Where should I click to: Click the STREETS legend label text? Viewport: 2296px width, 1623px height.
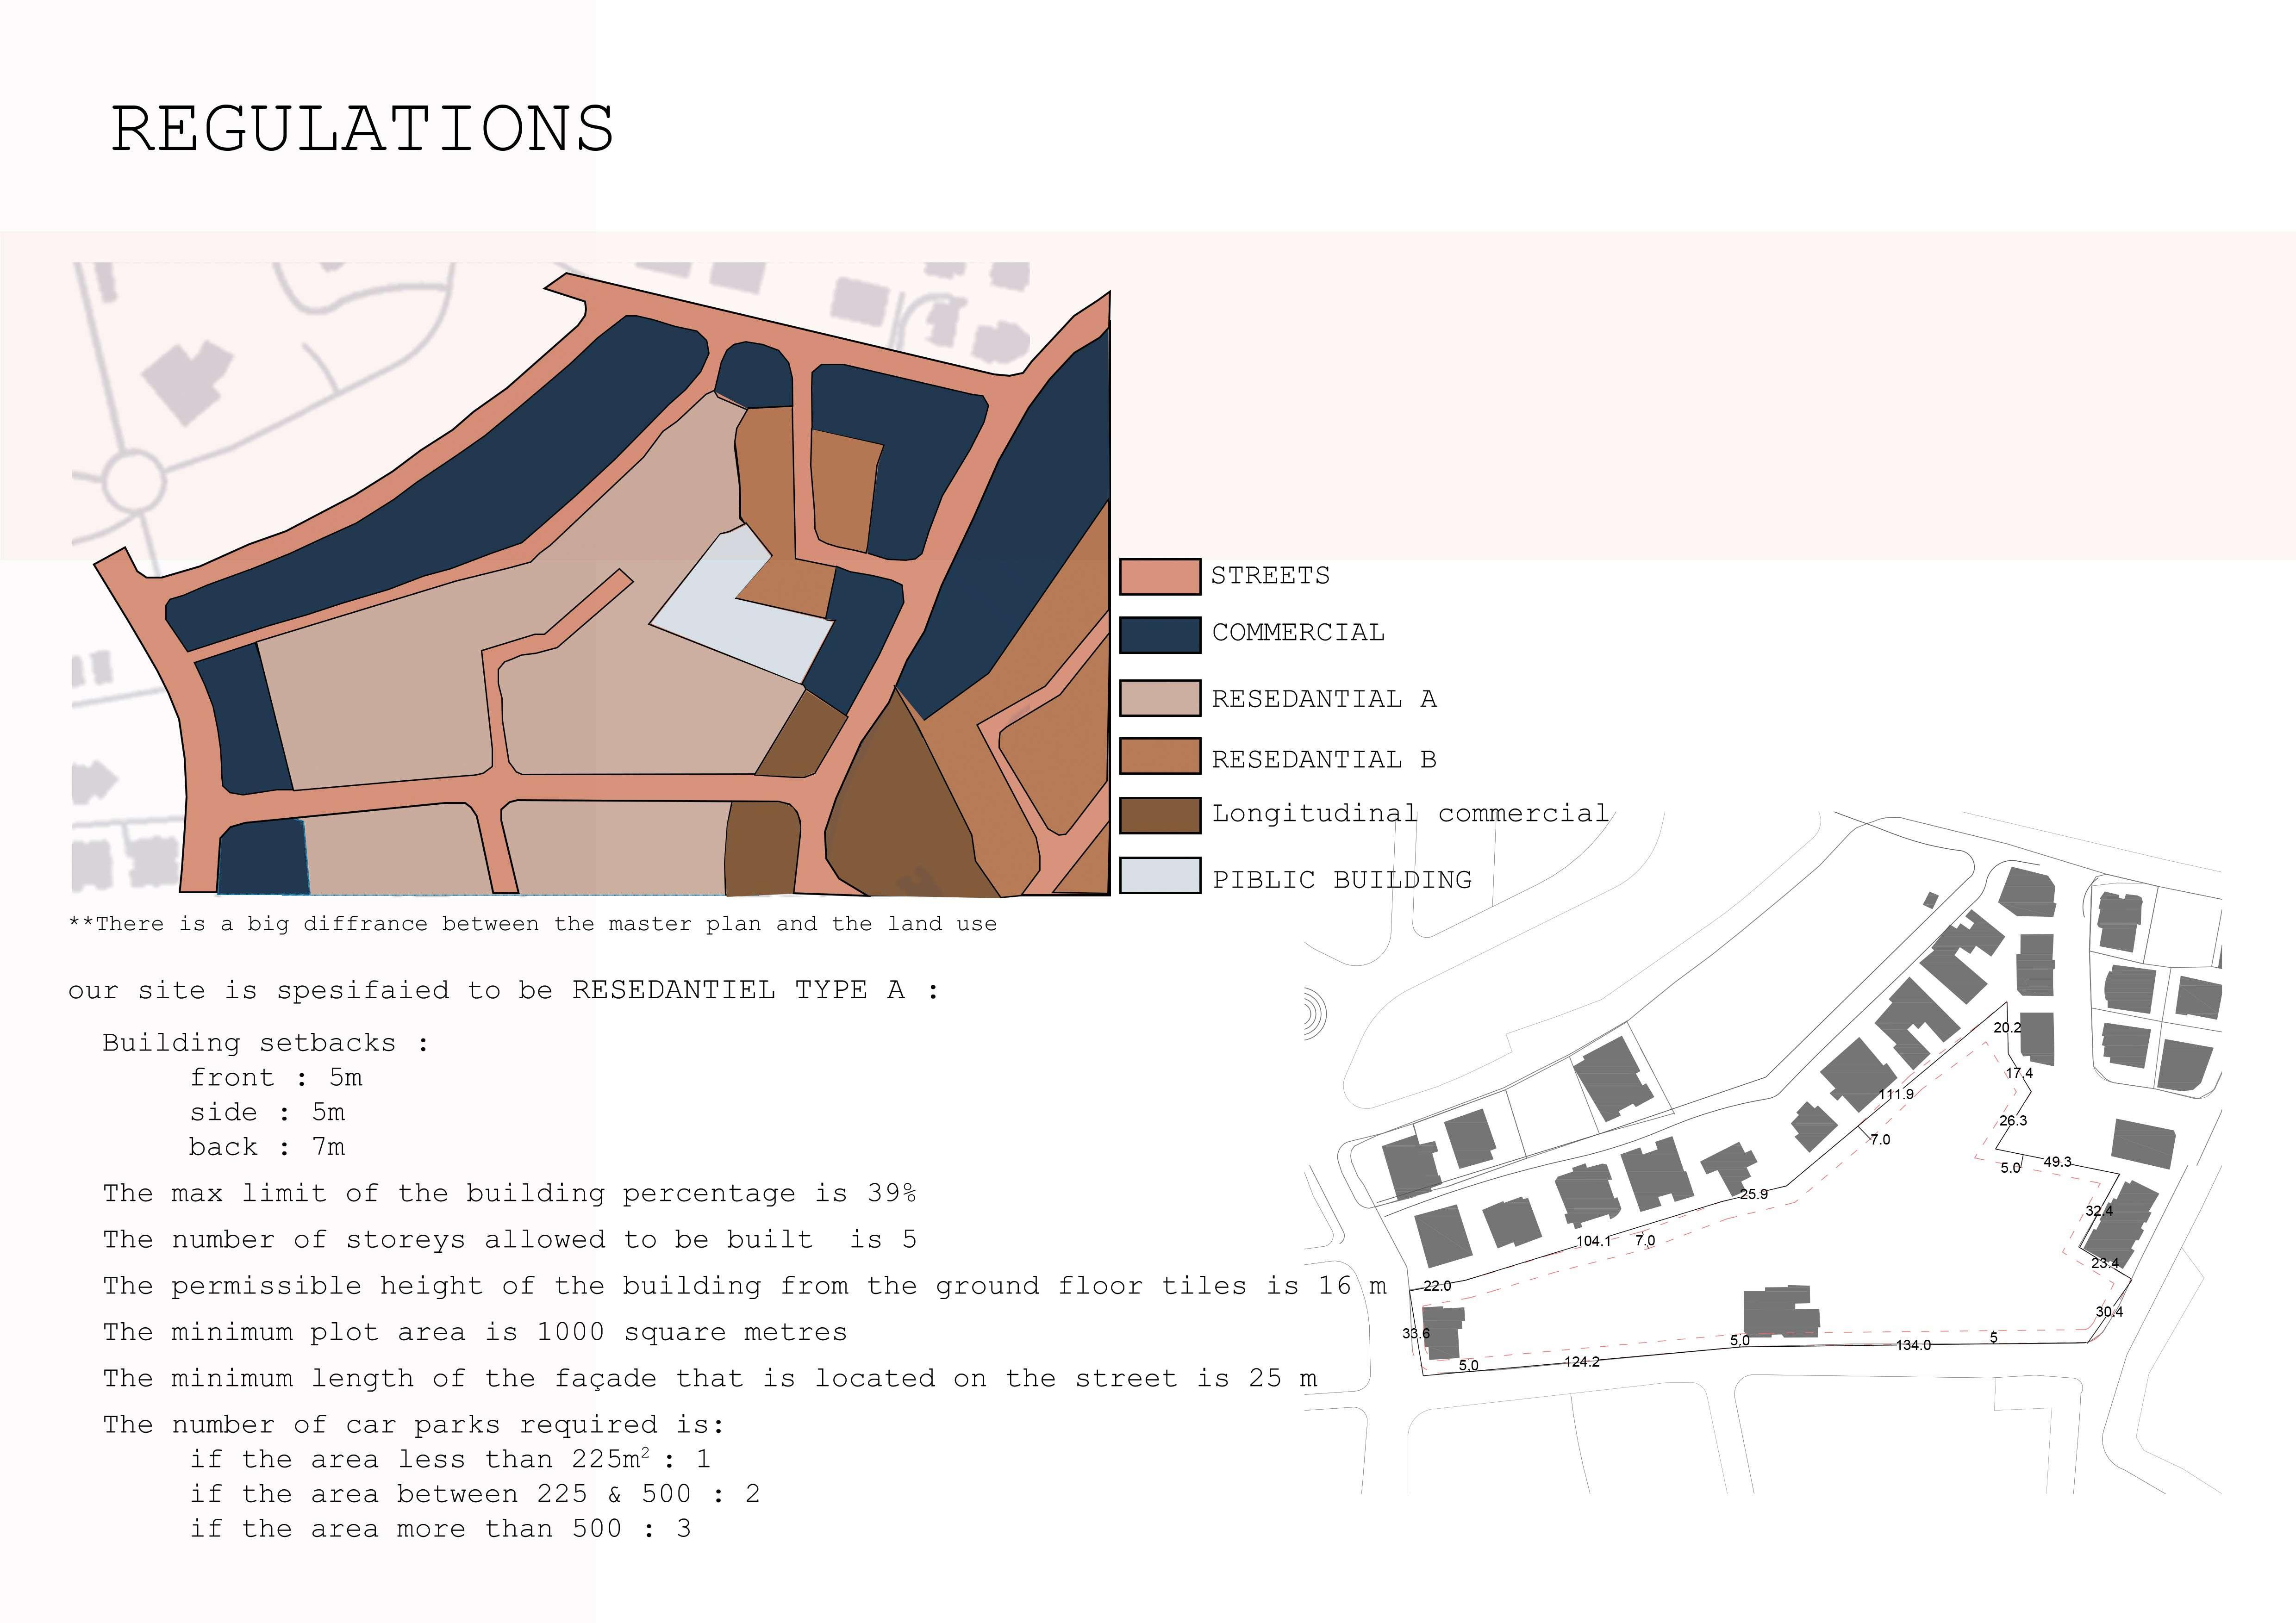(1270, 576)
